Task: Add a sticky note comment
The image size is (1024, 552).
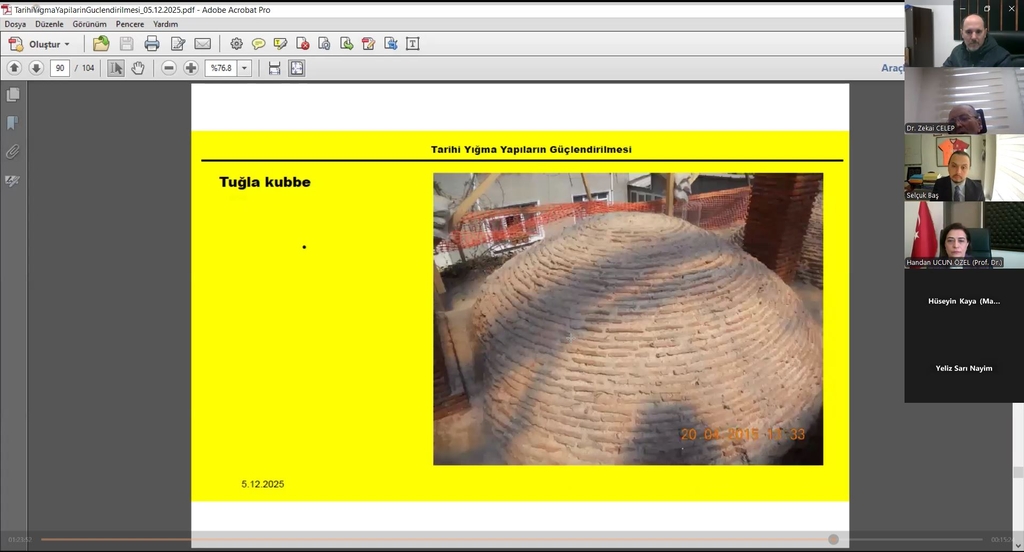Action: tap(258, 44)
